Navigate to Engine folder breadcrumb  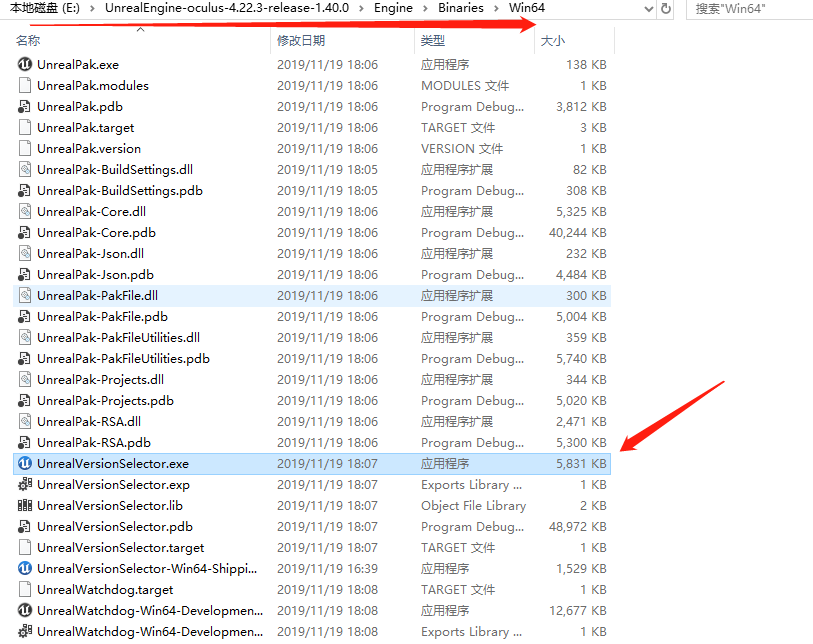point(394,8)
